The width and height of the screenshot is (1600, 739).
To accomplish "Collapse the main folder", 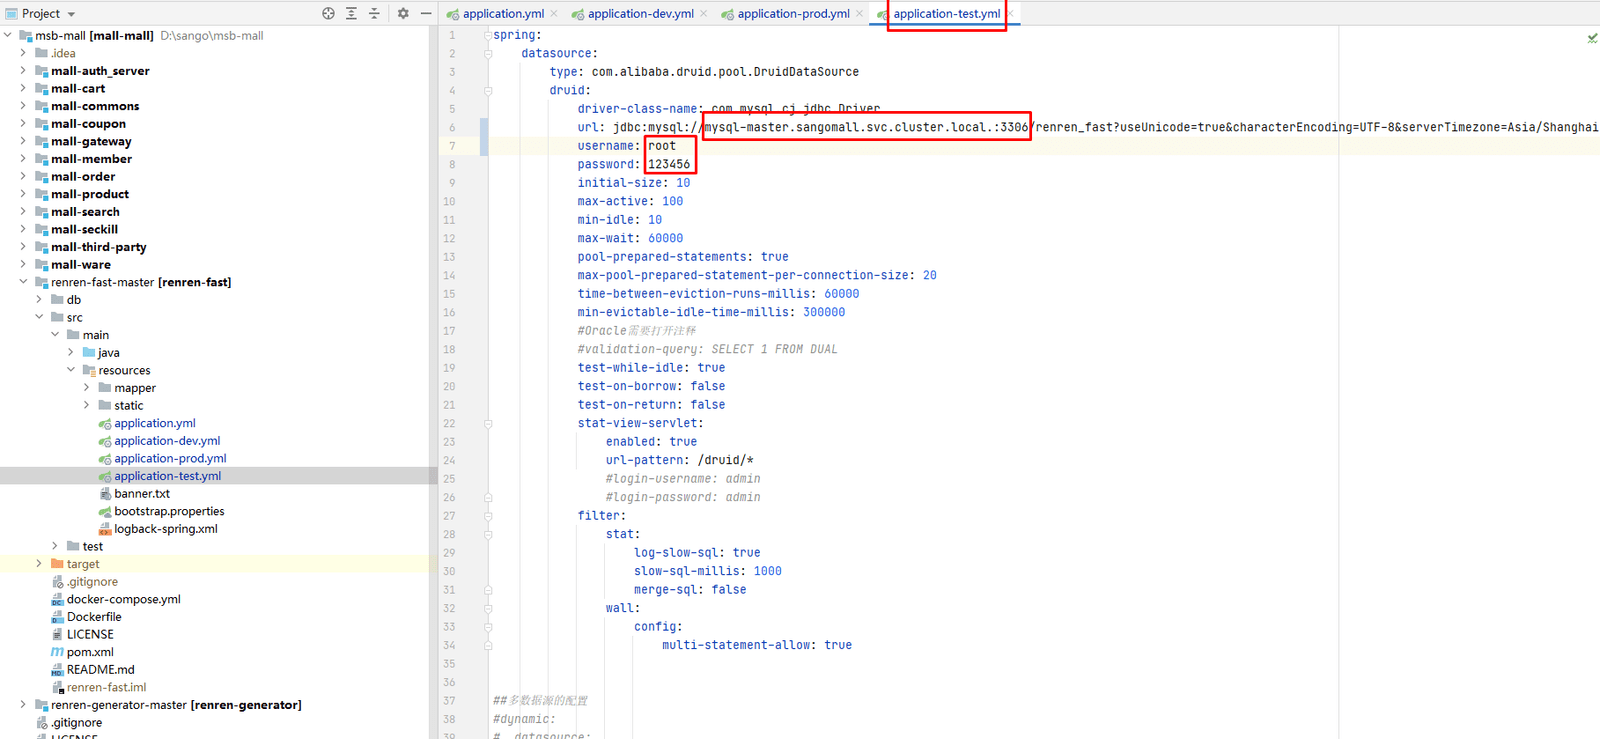I will click(x=56, y=335).
